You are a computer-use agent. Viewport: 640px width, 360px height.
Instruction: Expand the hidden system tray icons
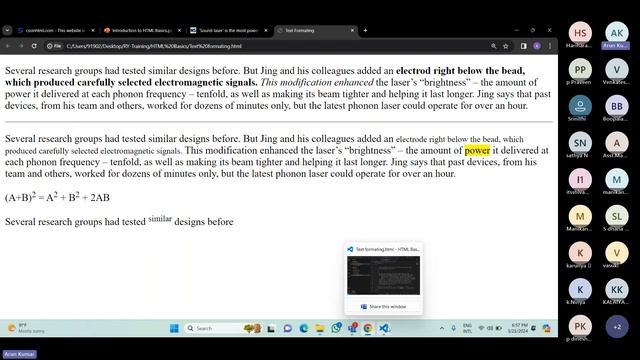pyautogui.click(x=442, y=328)
